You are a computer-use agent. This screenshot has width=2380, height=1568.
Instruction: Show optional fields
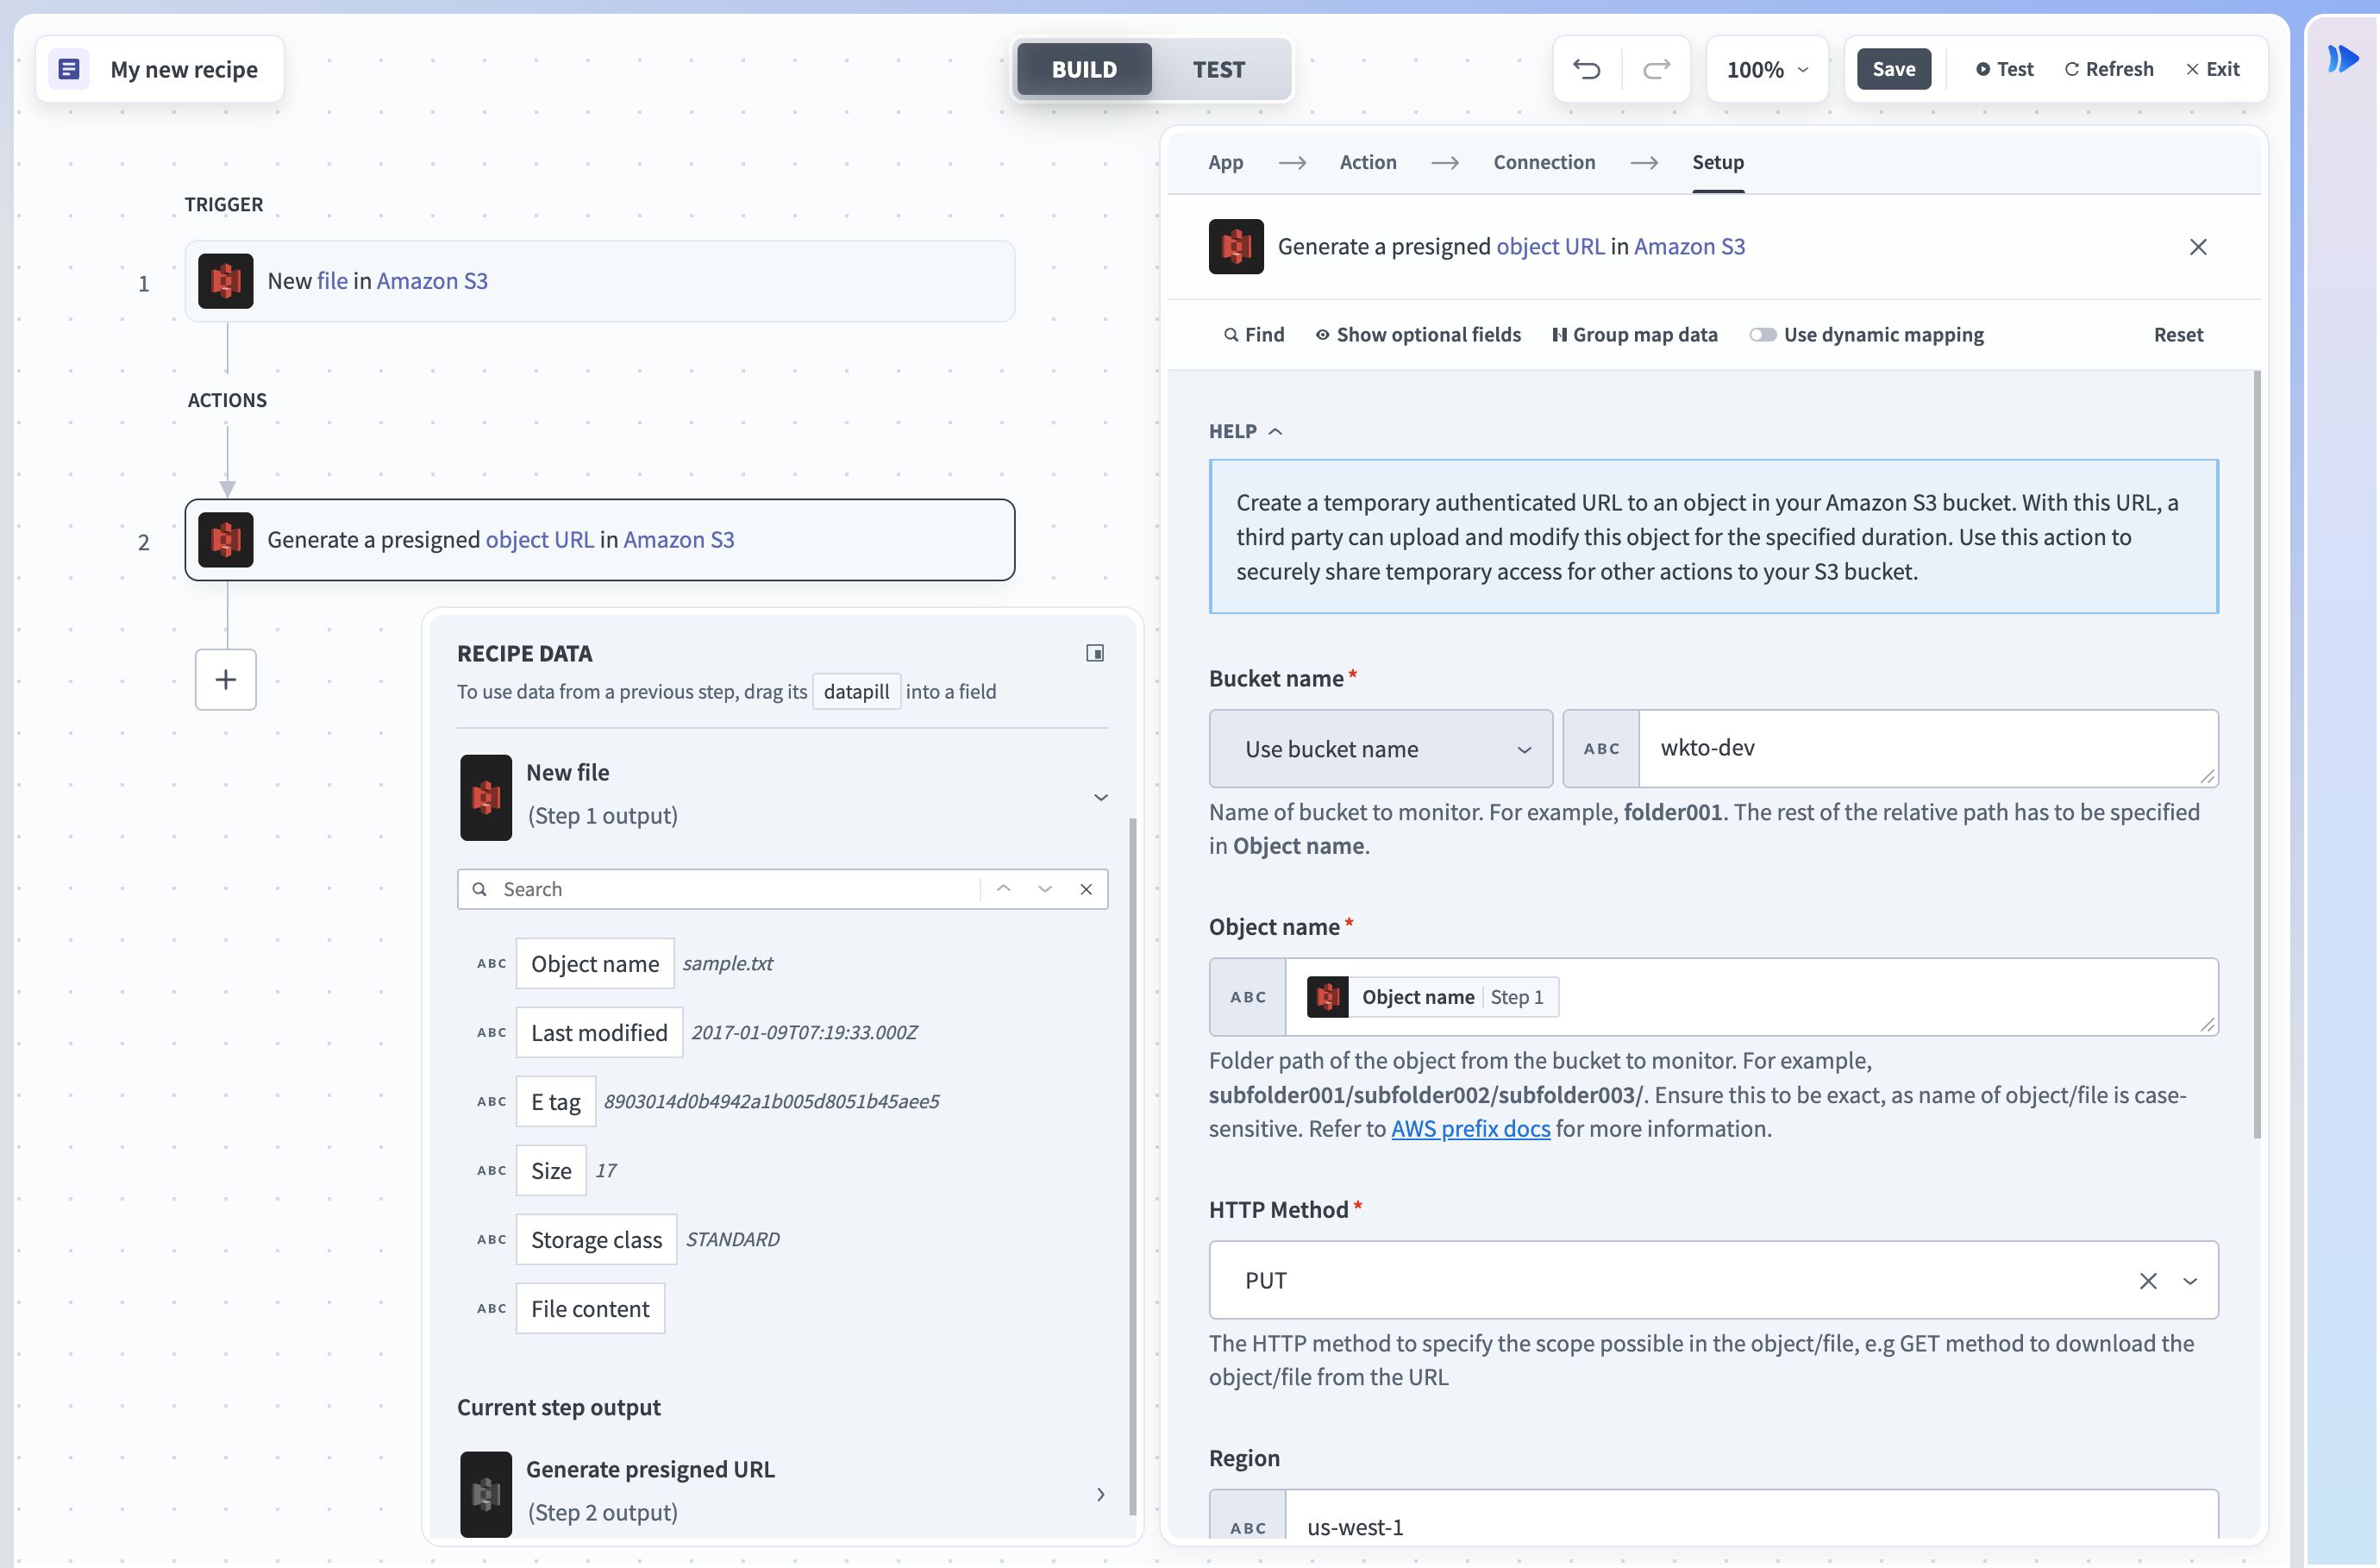point(1418,335)
